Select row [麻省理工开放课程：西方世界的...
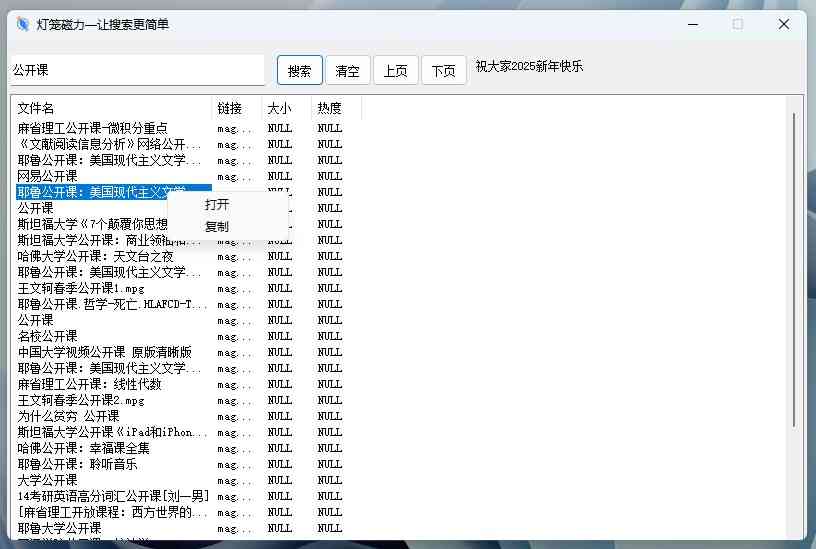The width and height of the screenshot is (816, 549). 112,513
